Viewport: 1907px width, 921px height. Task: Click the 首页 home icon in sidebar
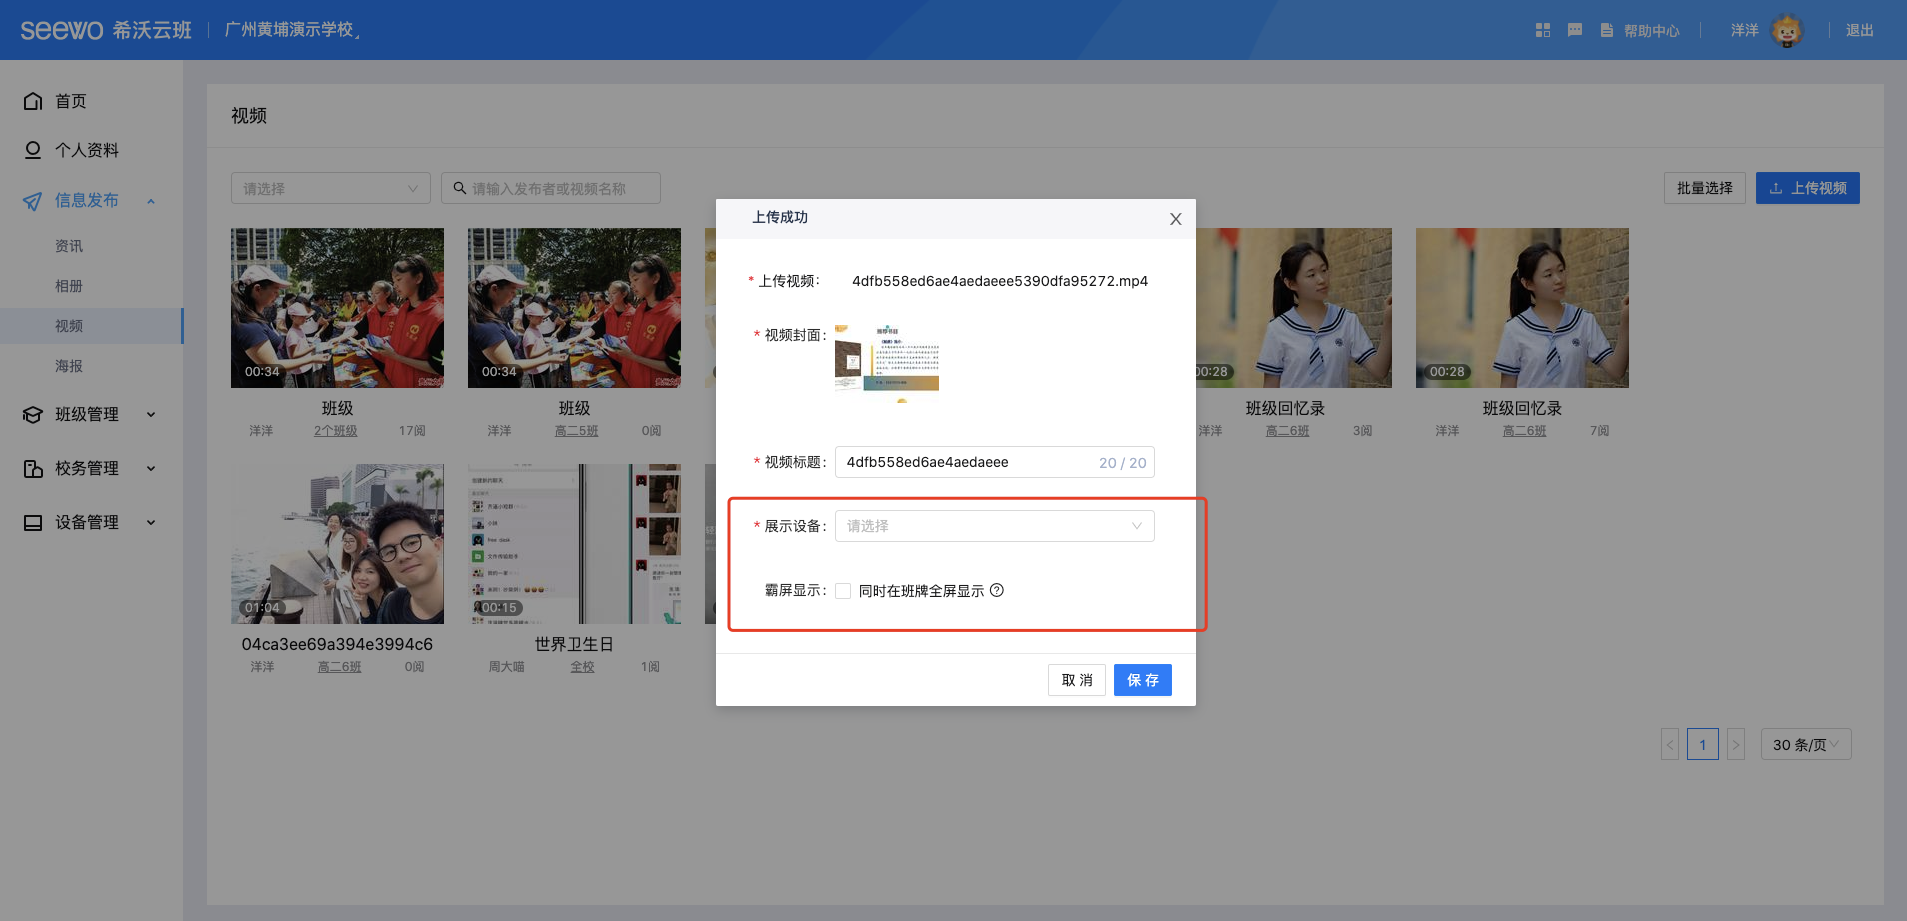pos(33,101)
